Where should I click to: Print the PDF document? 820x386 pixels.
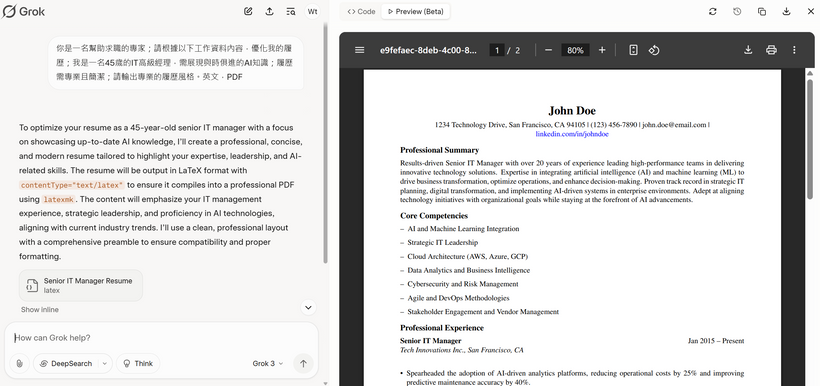click(771, 50)
